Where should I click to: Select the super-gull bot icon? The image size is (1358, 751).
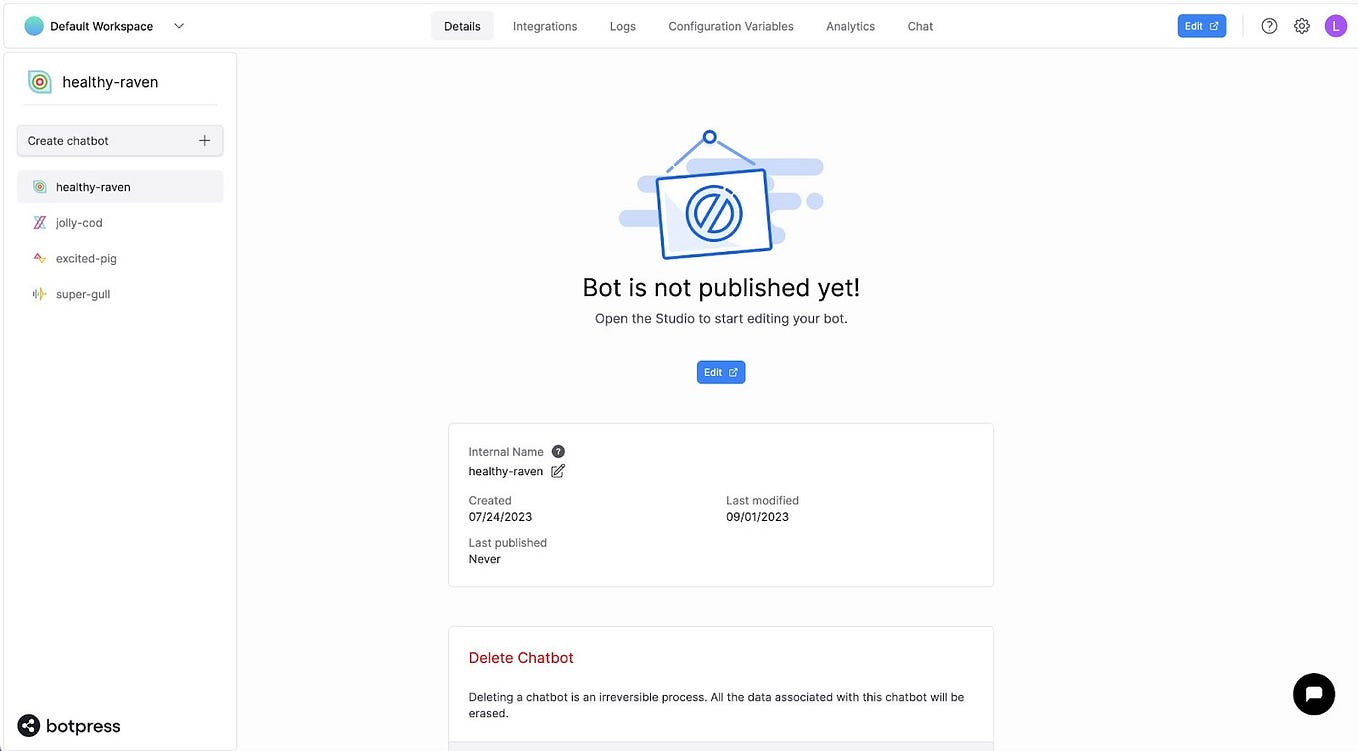[x=39, y=294]
